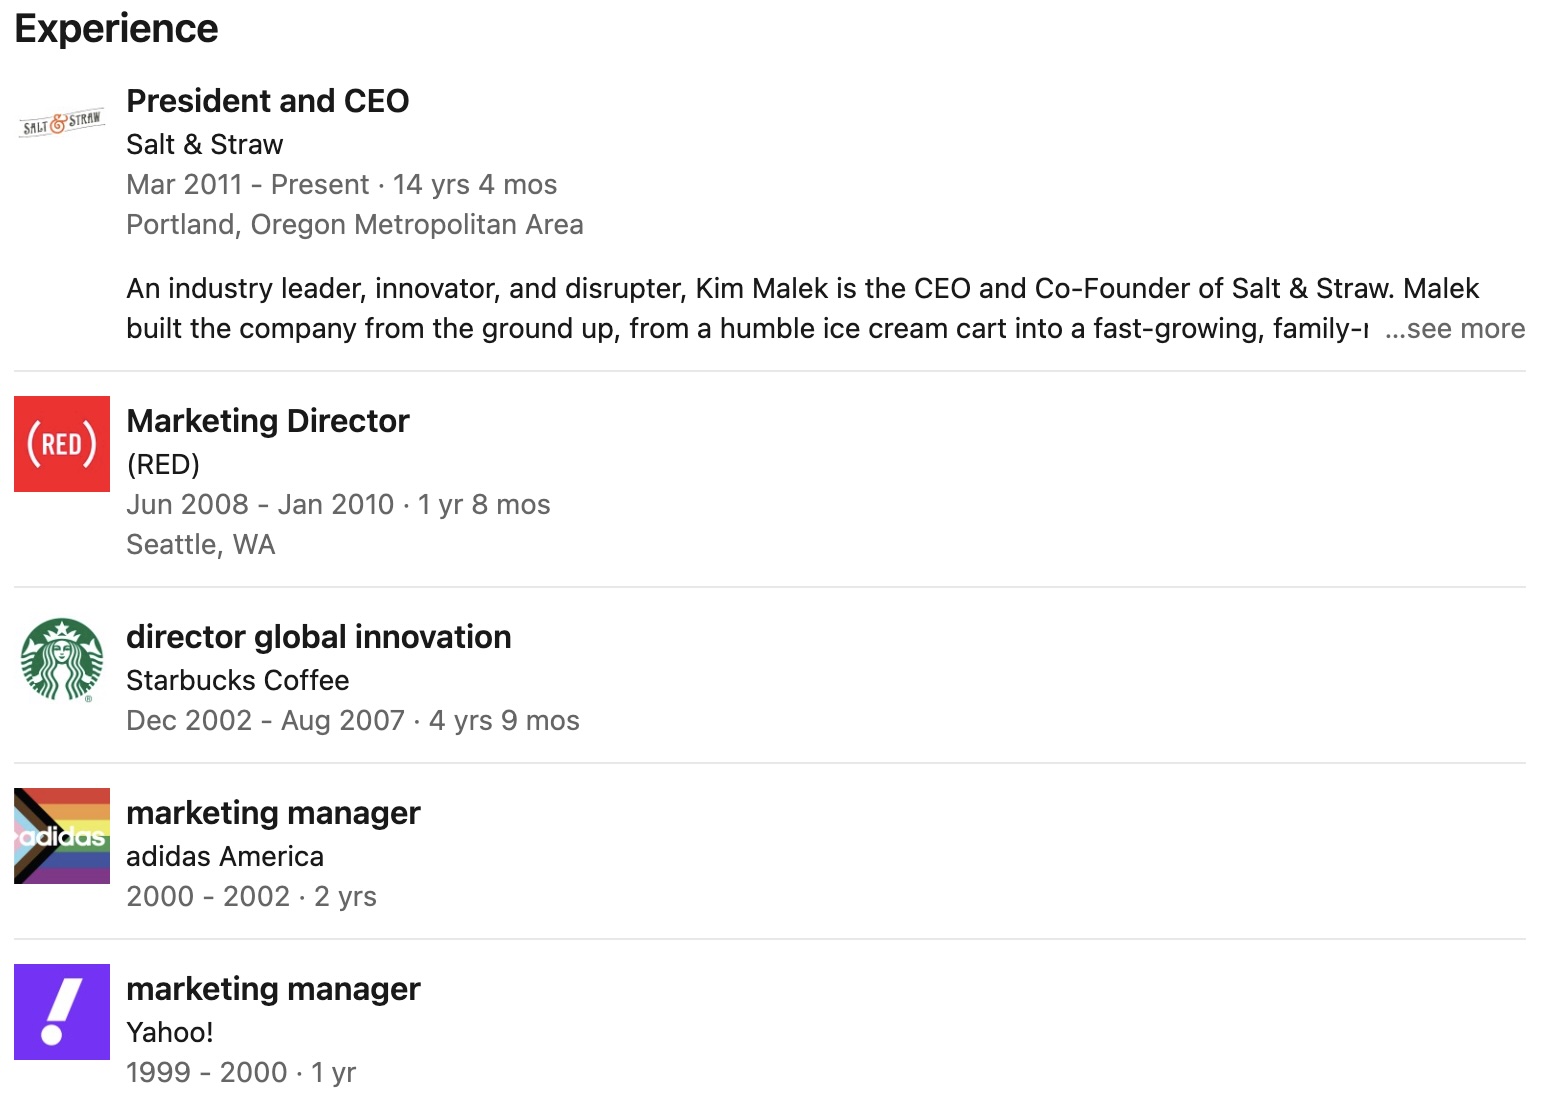The height and width of the screenshot is (1108, 1558).
Task: Click the Portland, Oregon Metropolitan Area location
Action: point(355,225)
